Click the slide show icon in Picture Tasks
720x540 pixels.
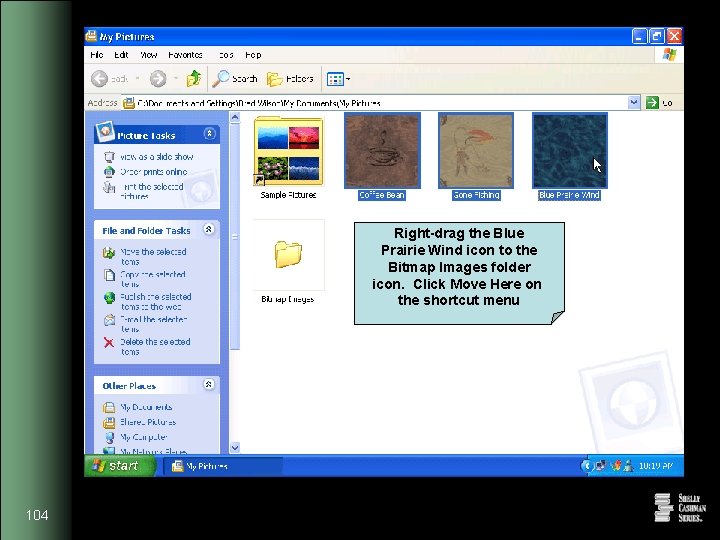click(x=109, y=157)
